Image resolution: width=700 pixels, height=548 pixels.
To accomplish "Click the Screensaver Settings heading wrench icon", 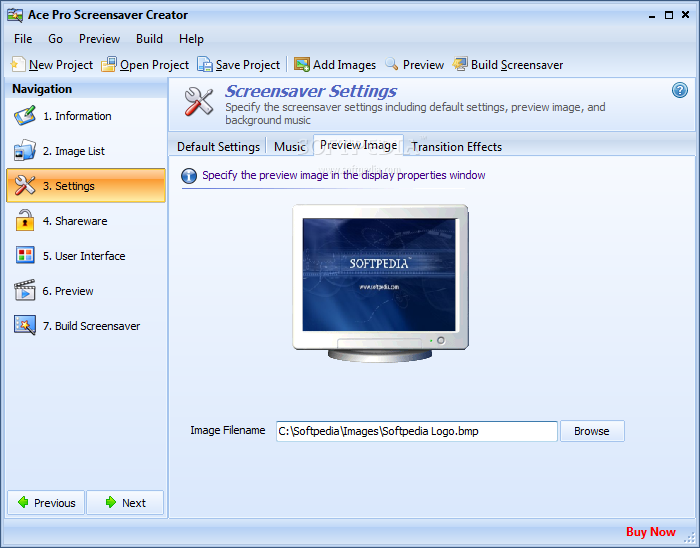I will pyautogui.click(x=199, y=102).
